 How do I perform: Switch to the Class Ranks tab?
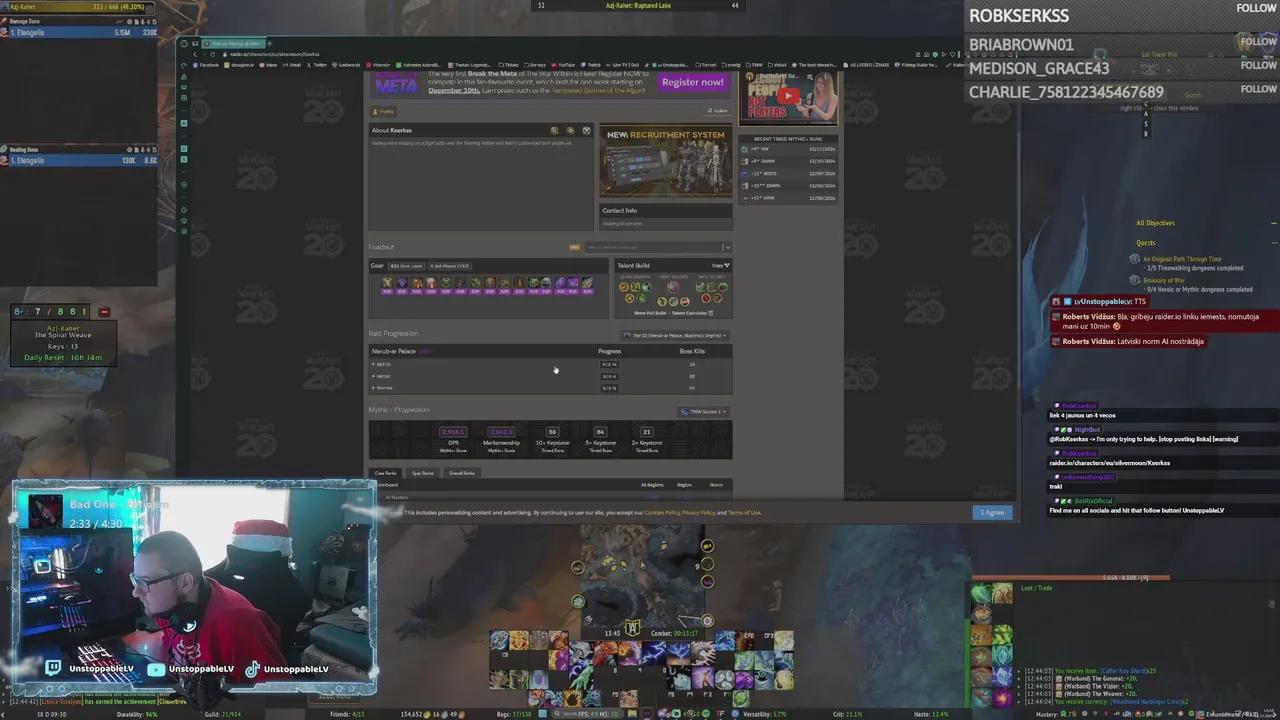(x=385, y=473)
